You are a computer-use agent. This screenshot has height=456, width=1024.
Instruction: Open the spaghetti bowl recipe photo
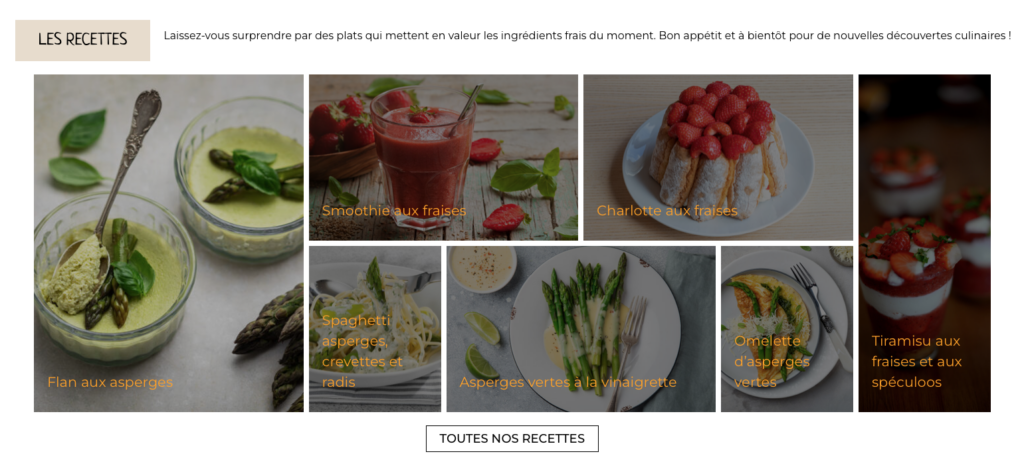coord(375,329)
